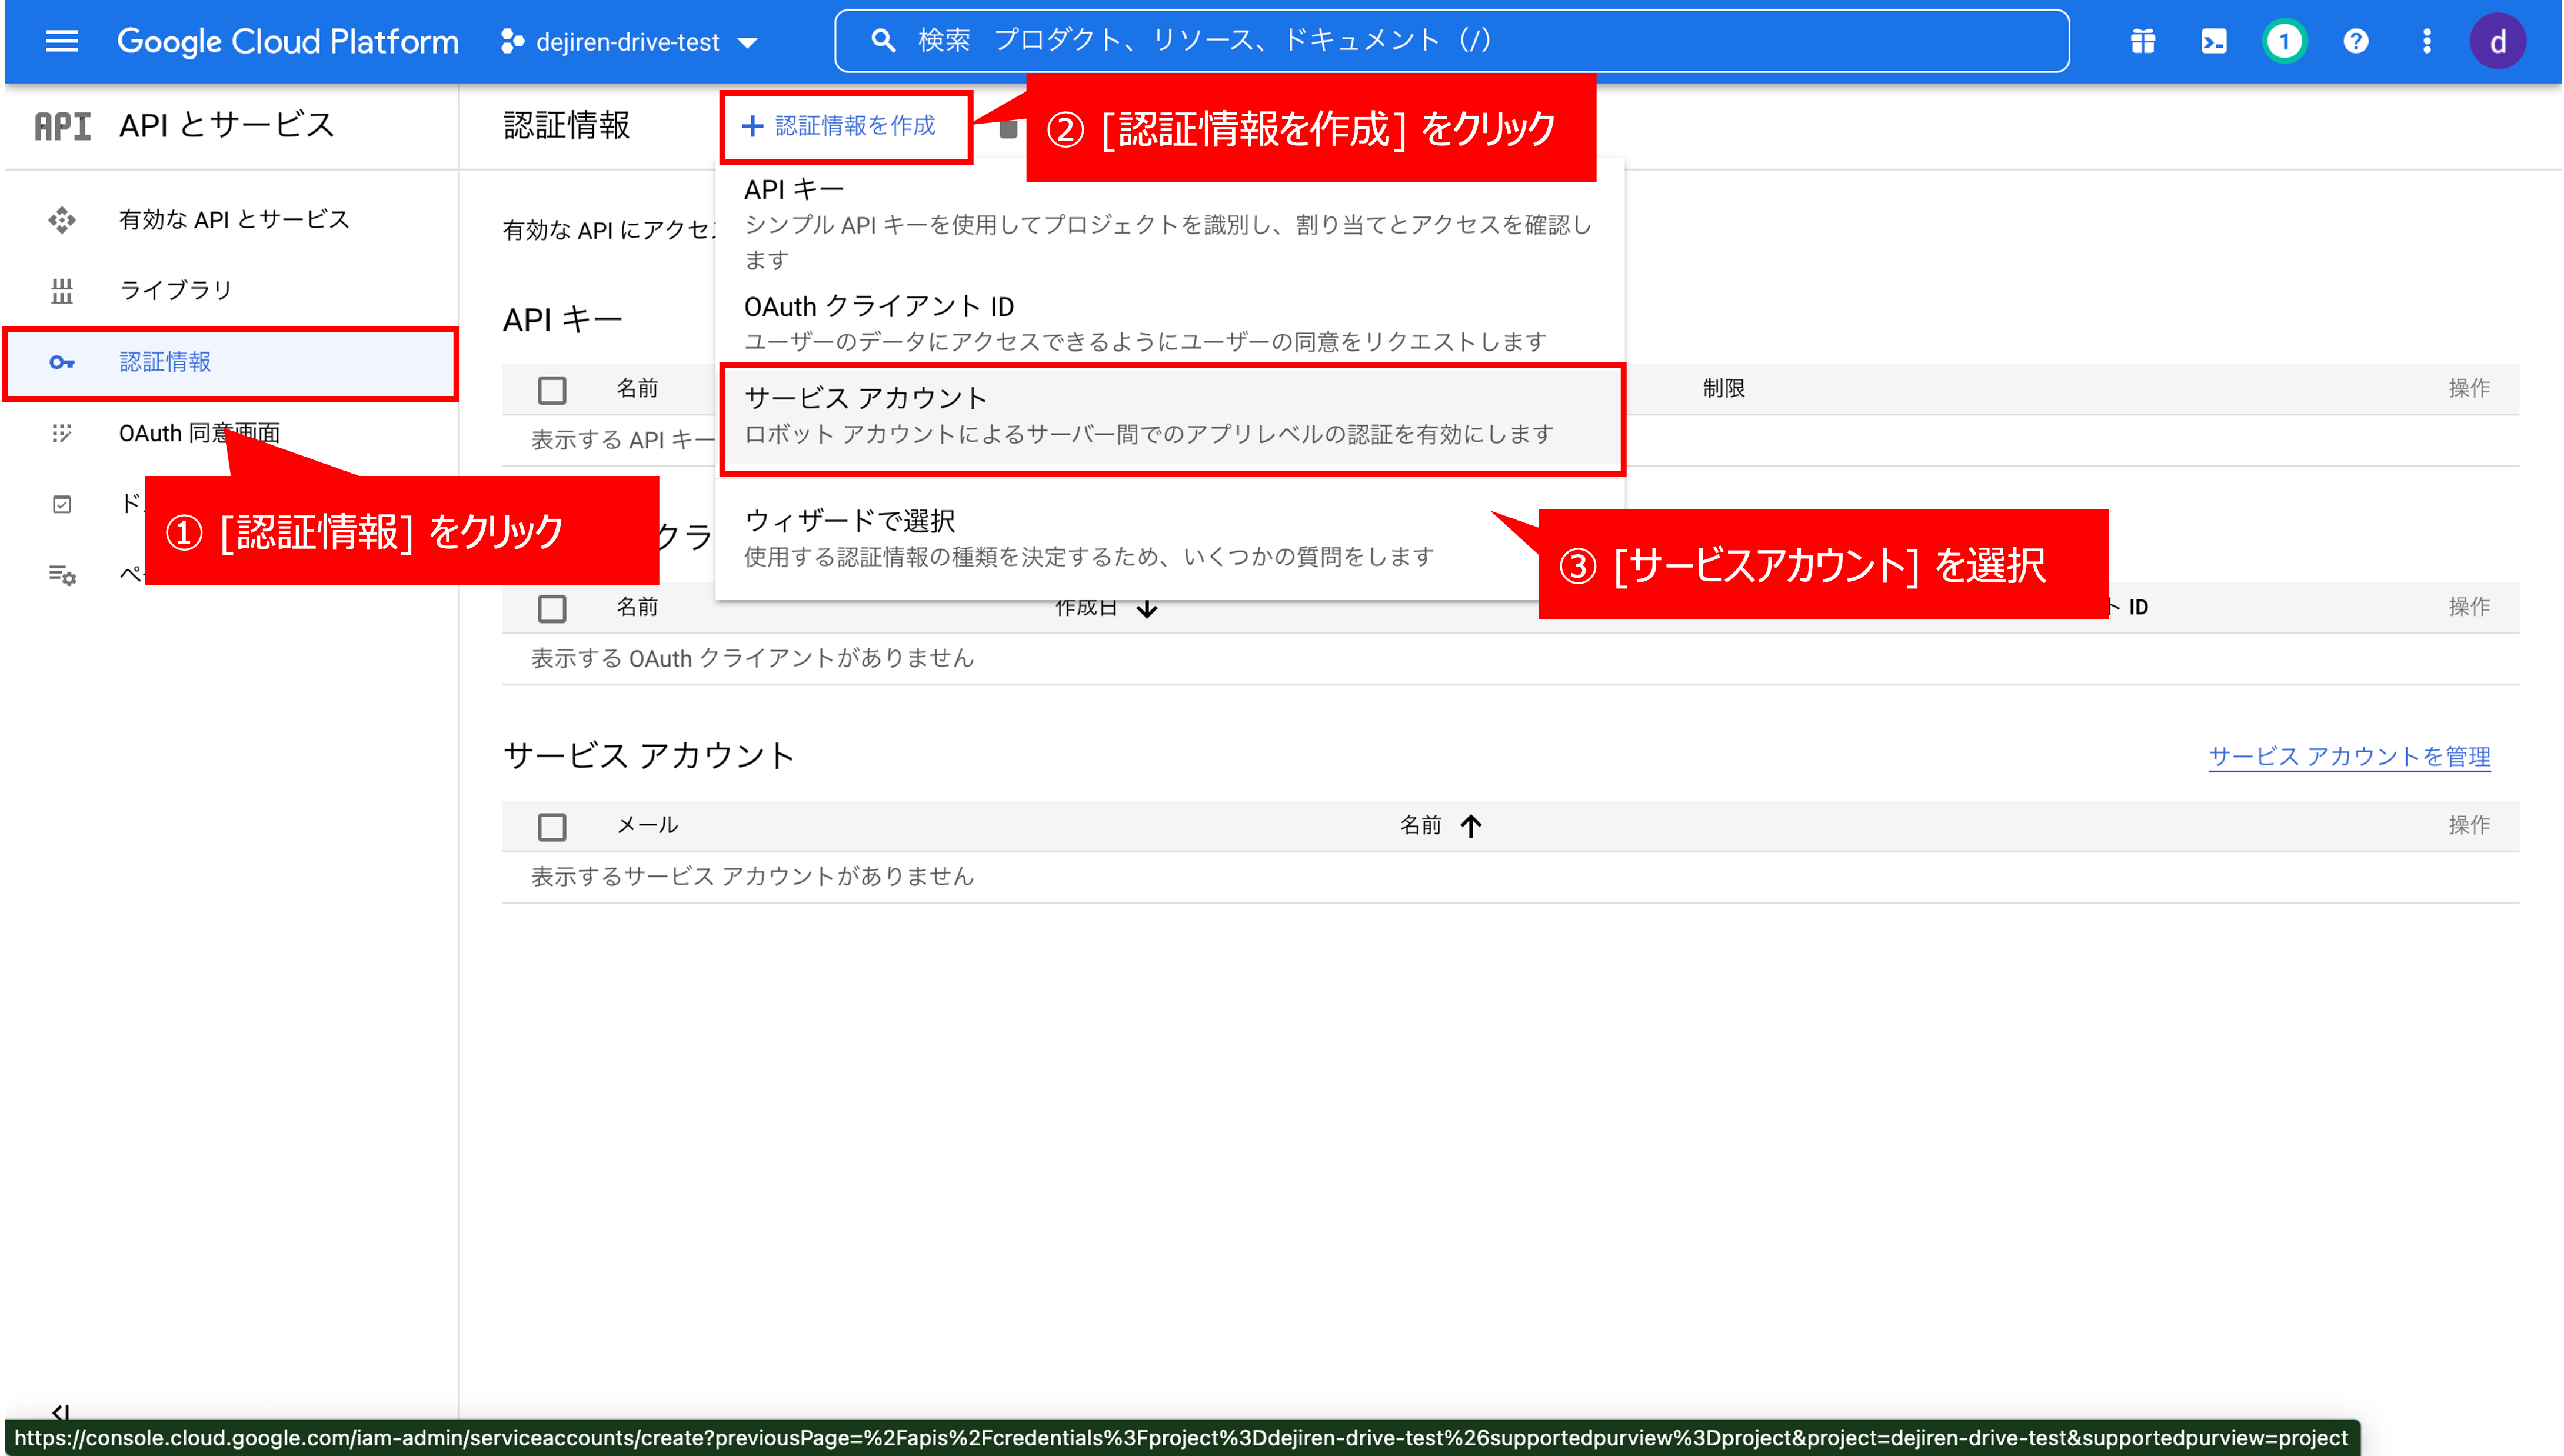The width and height of the screenshot is (2564, 1456).
Task: Toggle select-all checkbox in API キー table
Action: (x=552, y=390)
